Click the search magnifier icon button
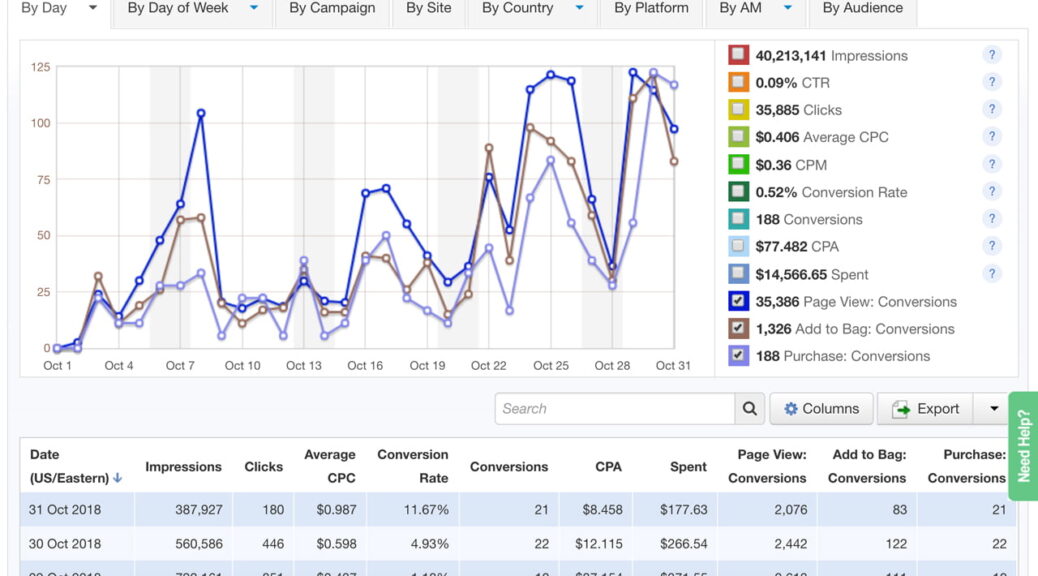This screenshot has width=1038, height=576. tap(748, 409)
